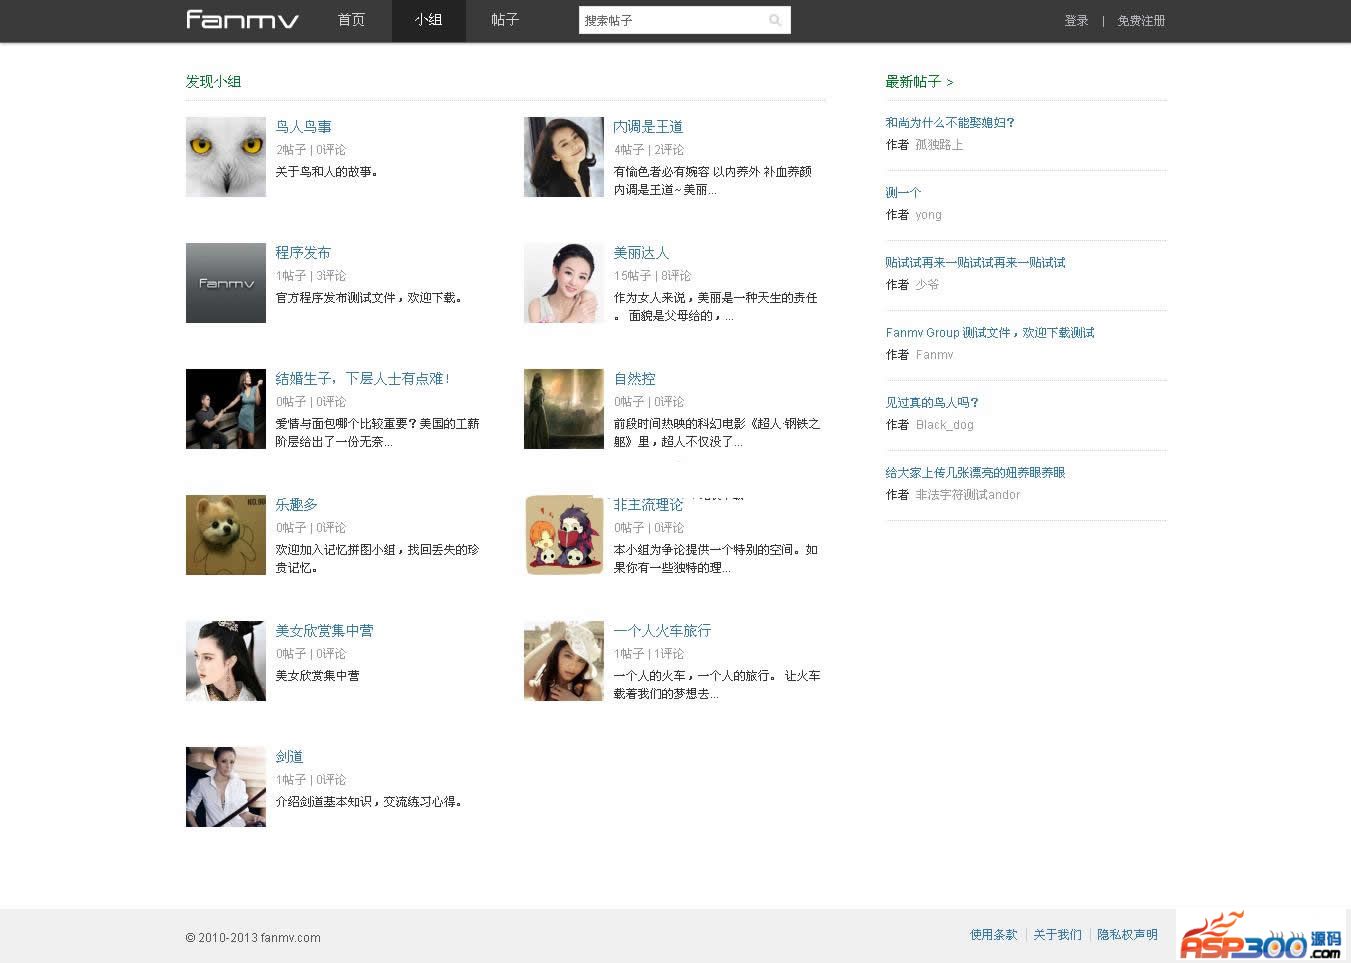Image resolution: width=1351 pixels, height=963 pixels.
Task: Open the 免费注册 sign-up link
Action: pos(1141,21)
